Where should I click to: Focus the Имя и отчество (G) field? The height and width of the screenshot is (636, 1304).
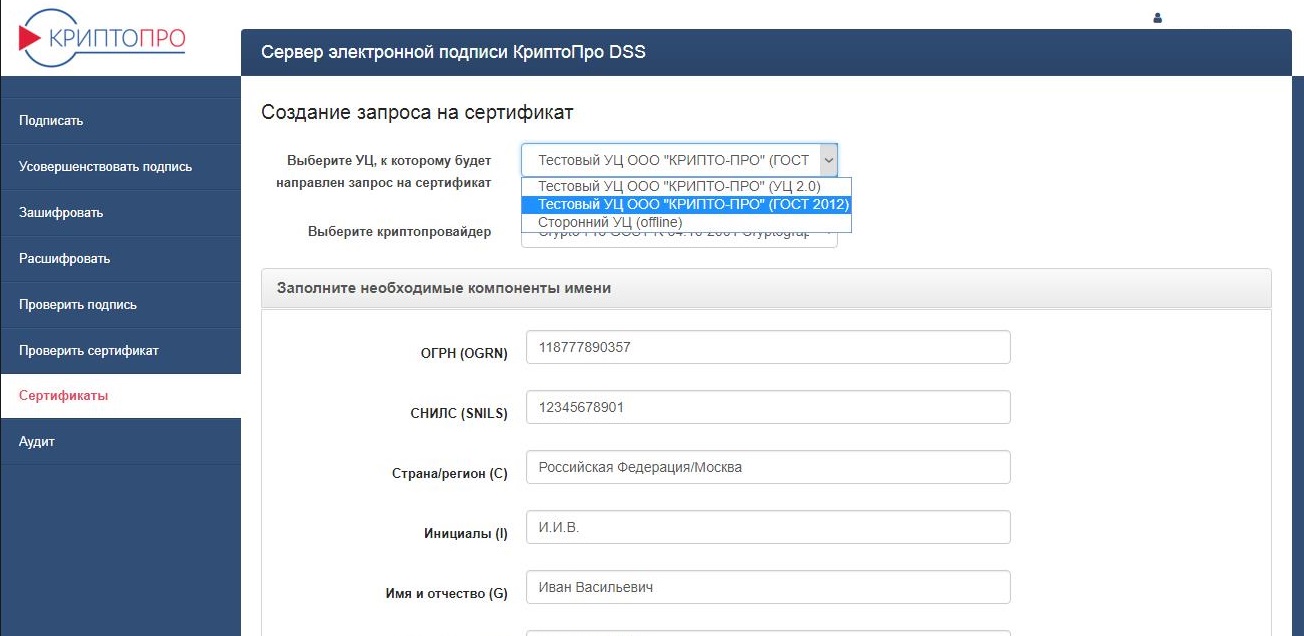[767, 587]
